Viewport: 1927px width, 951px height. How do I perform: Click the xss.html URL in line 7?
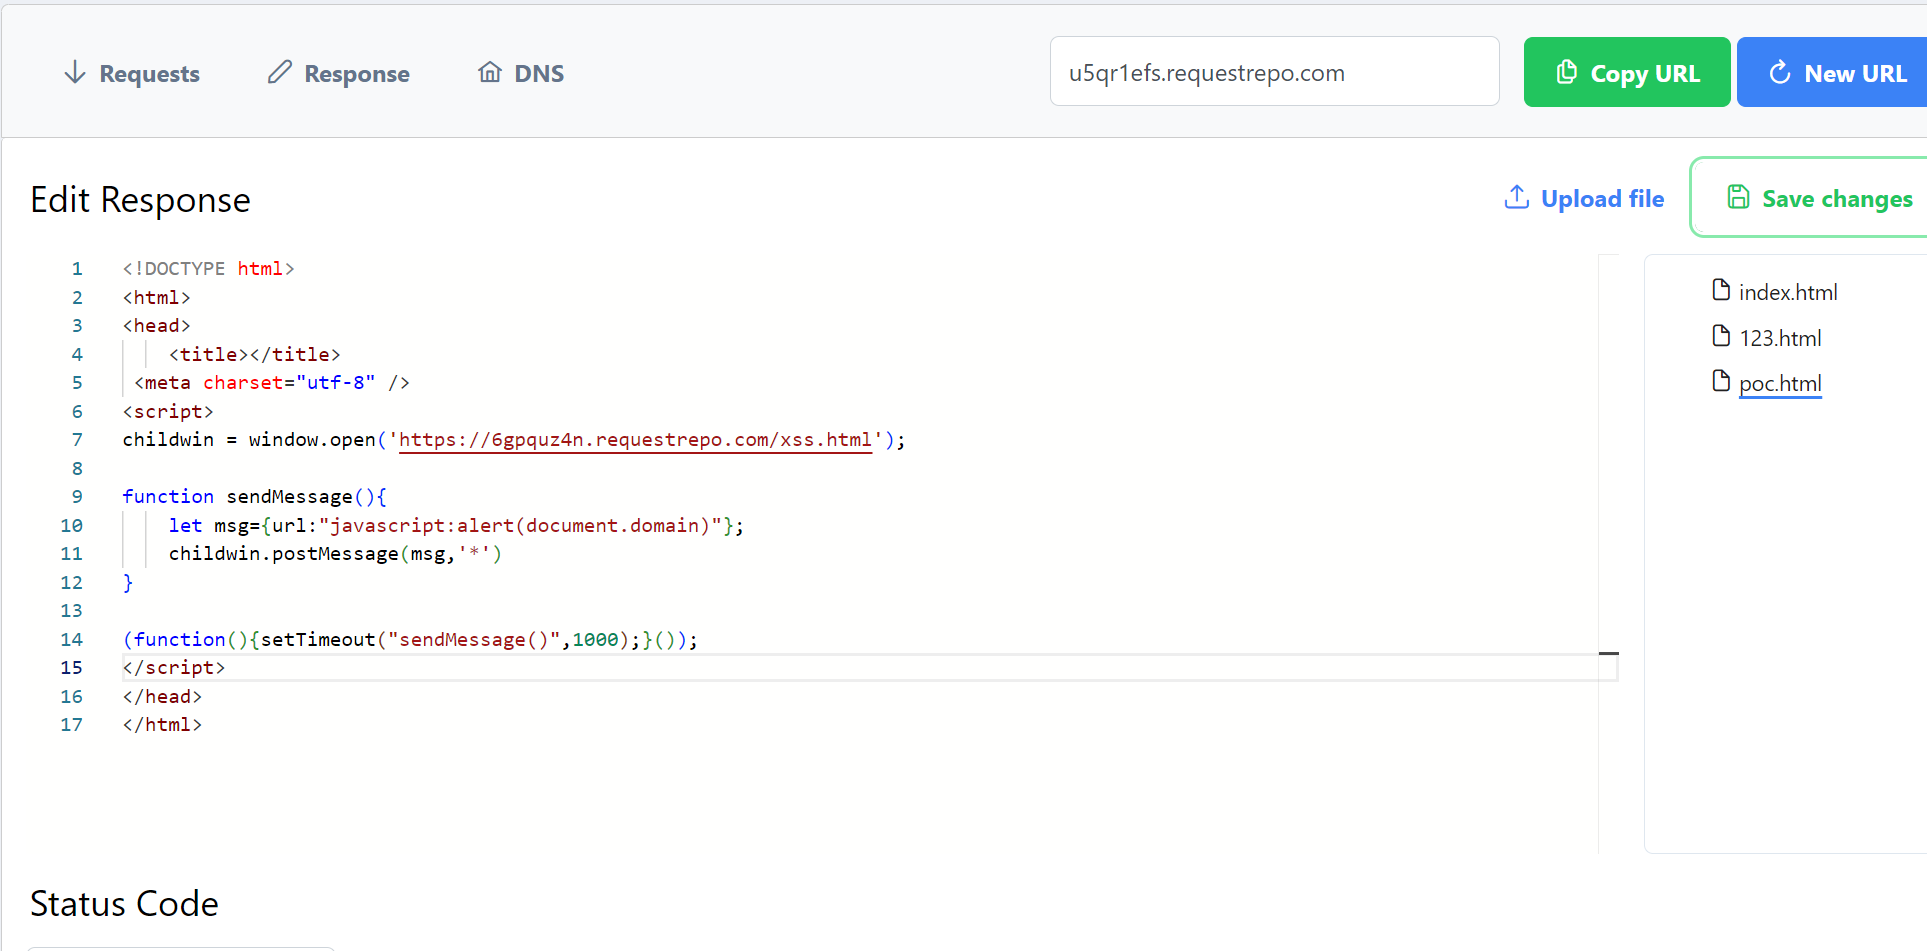click(636, 440)
